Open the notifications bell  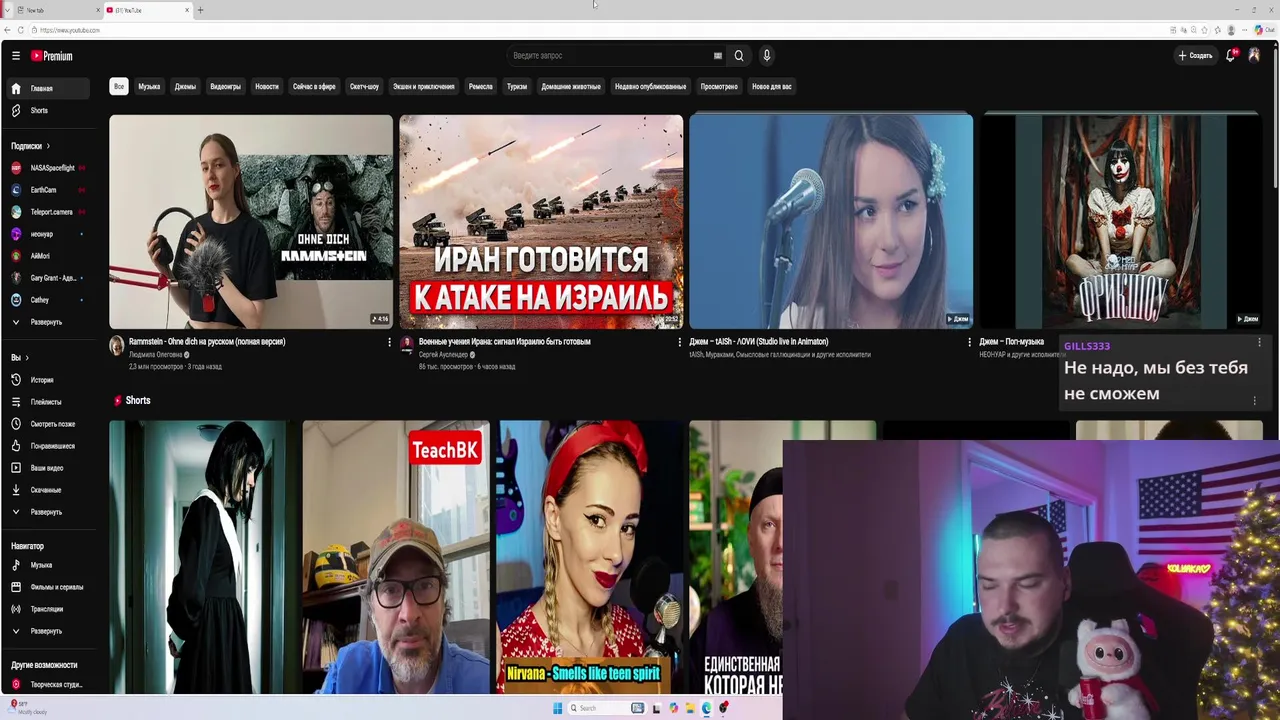coord(1231,56)
